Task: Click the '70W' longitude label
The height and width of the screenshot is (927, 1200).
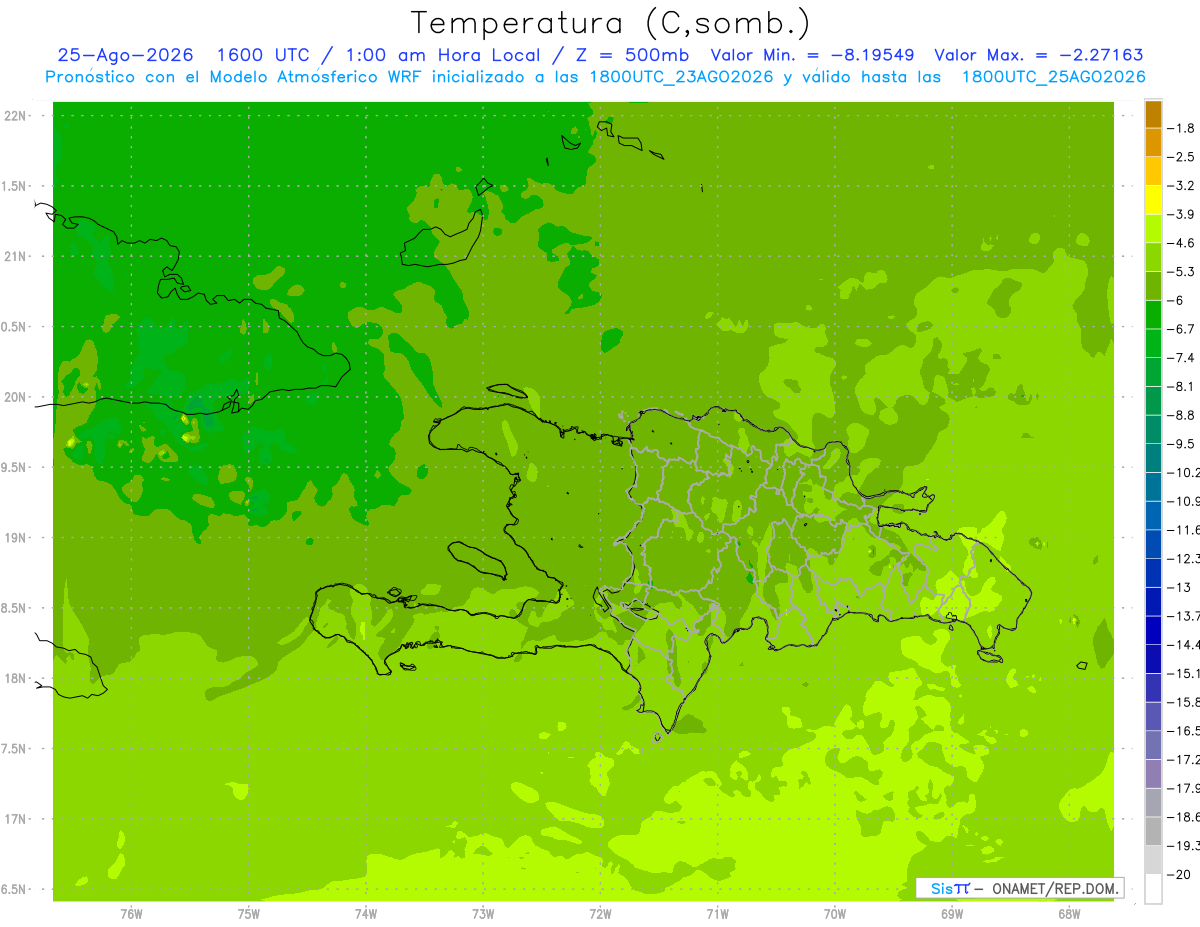Action: pyautogui.click(x=835, y=913)
